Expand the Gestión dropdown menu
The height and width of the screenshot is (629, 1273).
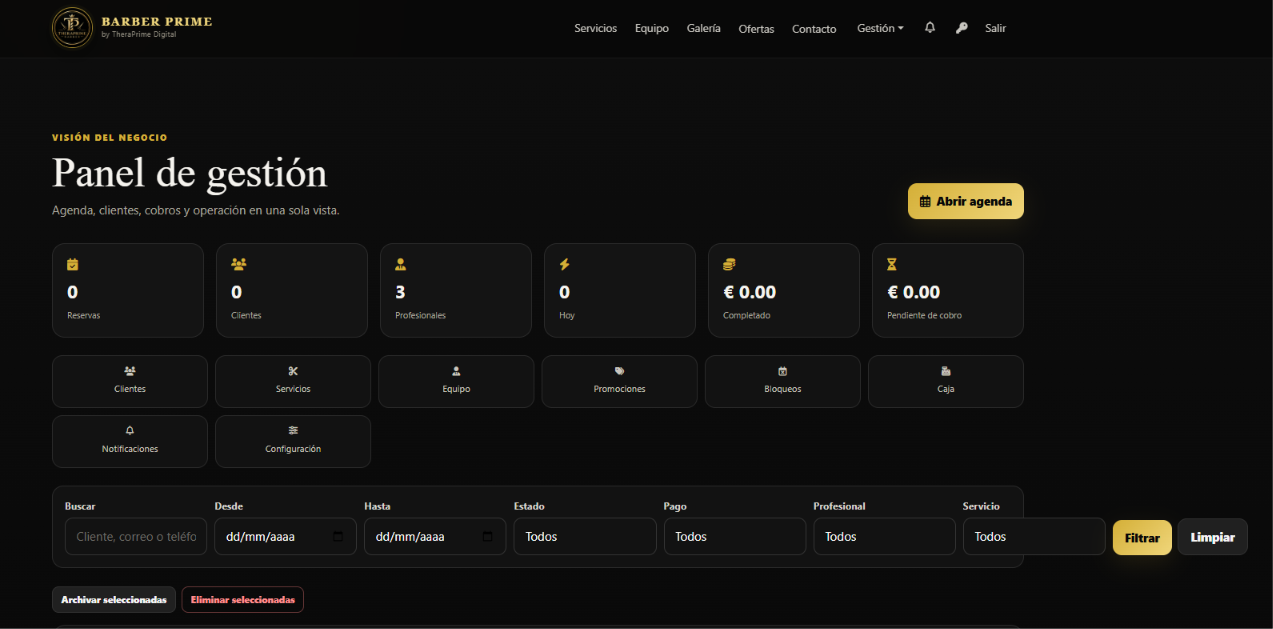pyautogui.click(x=880, y=28)
